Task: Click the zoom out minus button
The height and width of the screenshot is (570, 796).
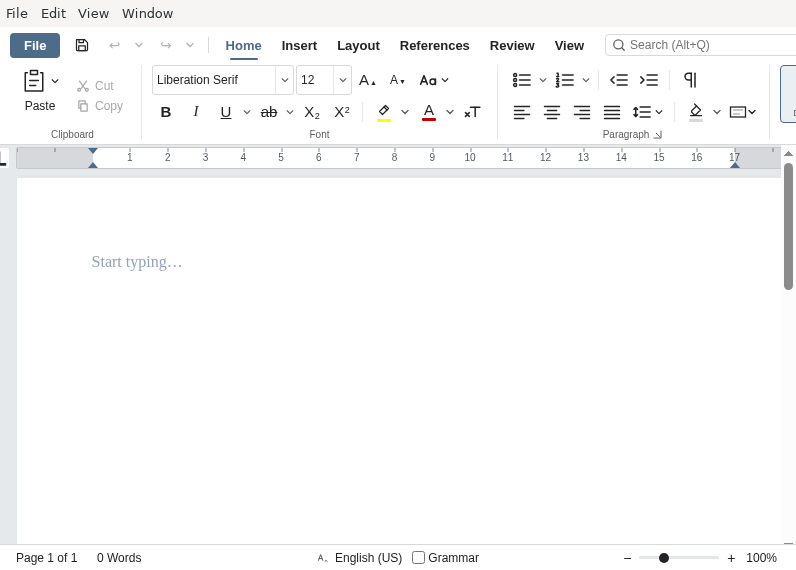Action: point(627,558)
